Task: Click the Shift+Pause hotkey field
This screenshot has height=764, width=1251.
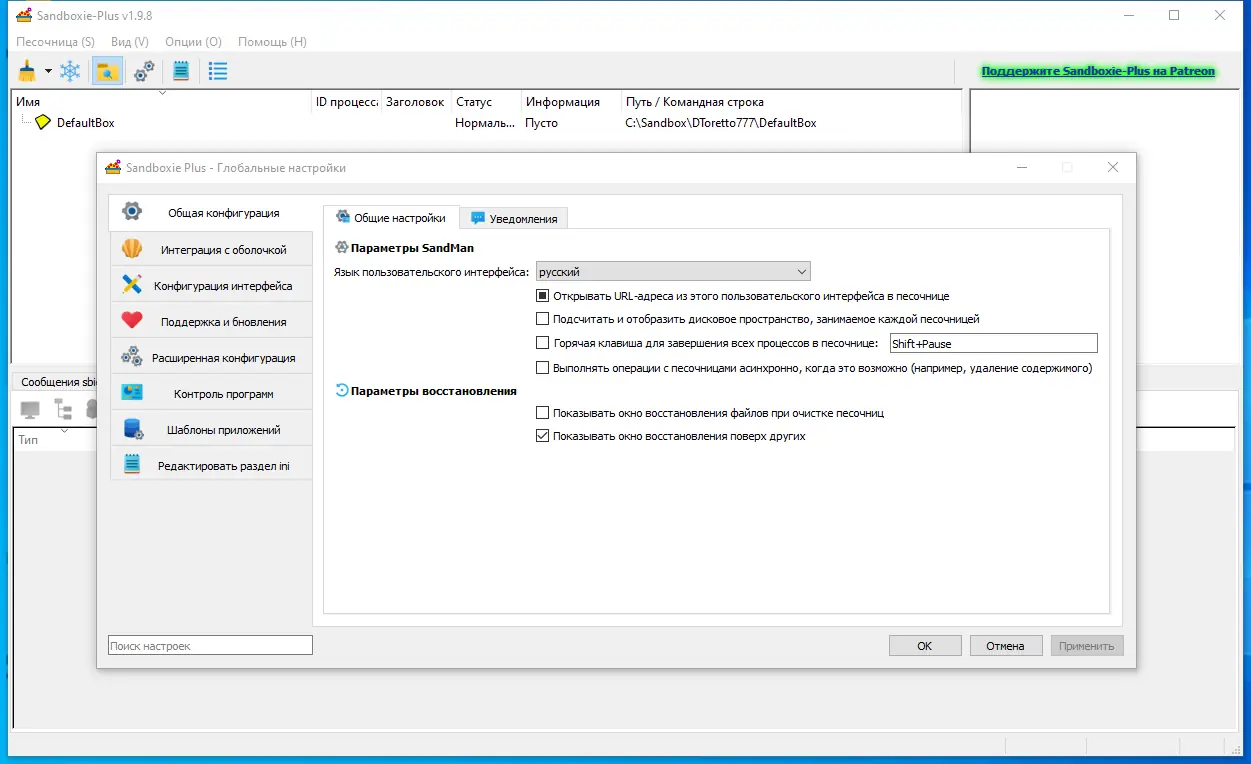Action: [x=993, y=343]
